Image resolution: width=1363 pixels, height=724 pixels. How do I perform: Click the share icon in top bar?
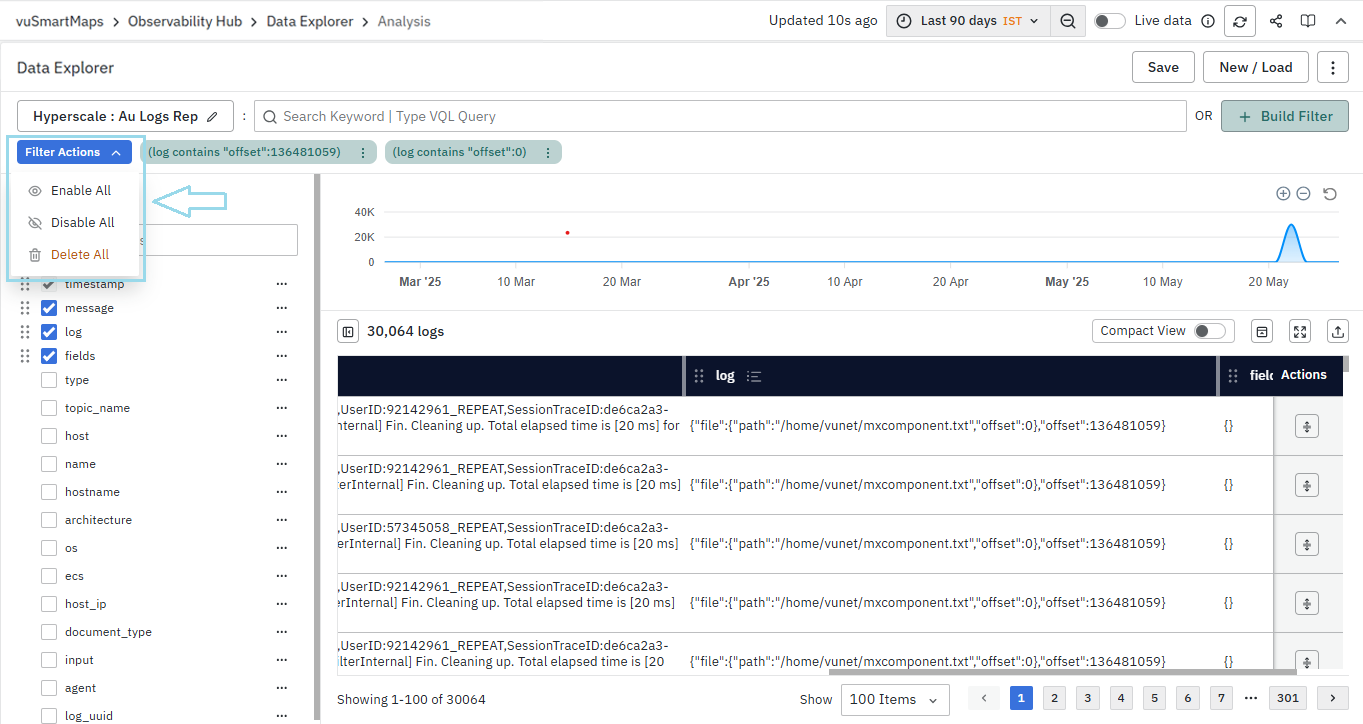click(1276, 21)
